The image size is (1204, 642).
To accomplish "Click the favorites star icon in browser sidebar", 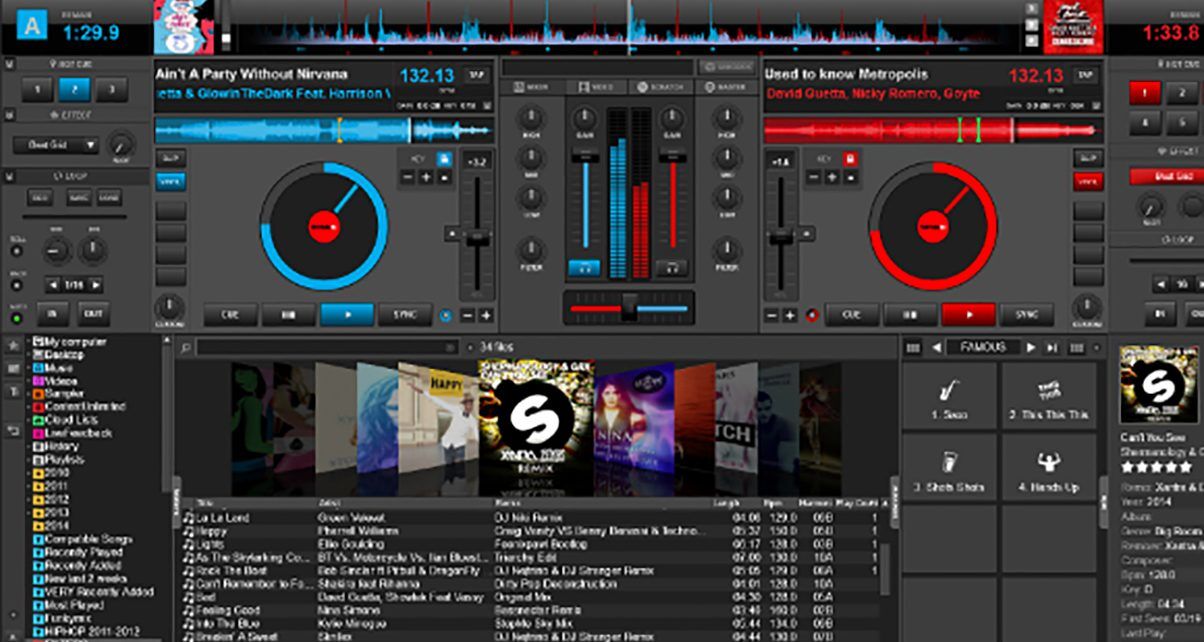I will (x=13, y=345).
